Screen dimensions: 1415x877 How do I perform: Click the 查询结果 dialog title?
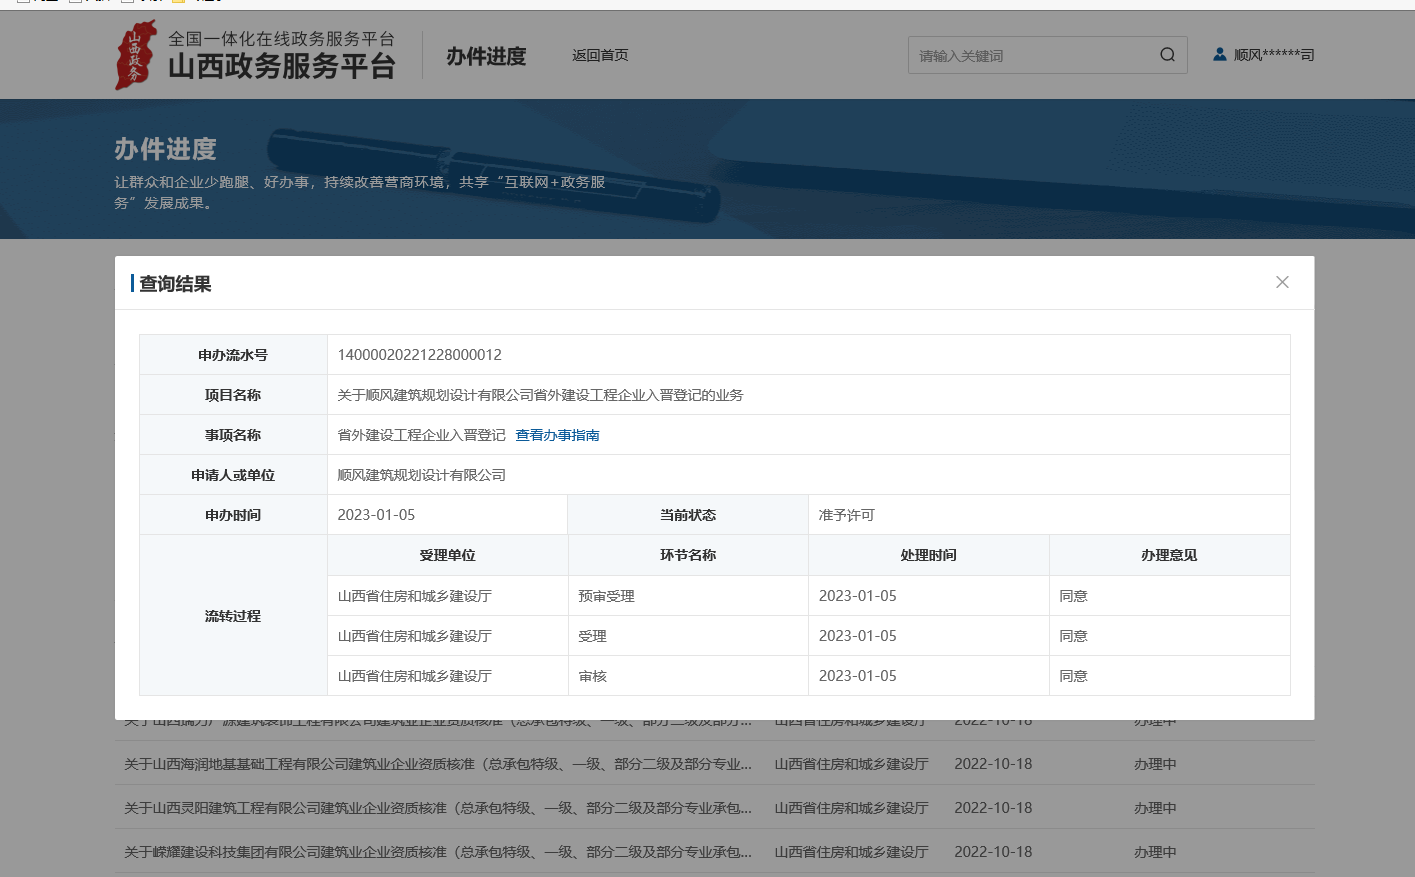(x=175, y=284)
